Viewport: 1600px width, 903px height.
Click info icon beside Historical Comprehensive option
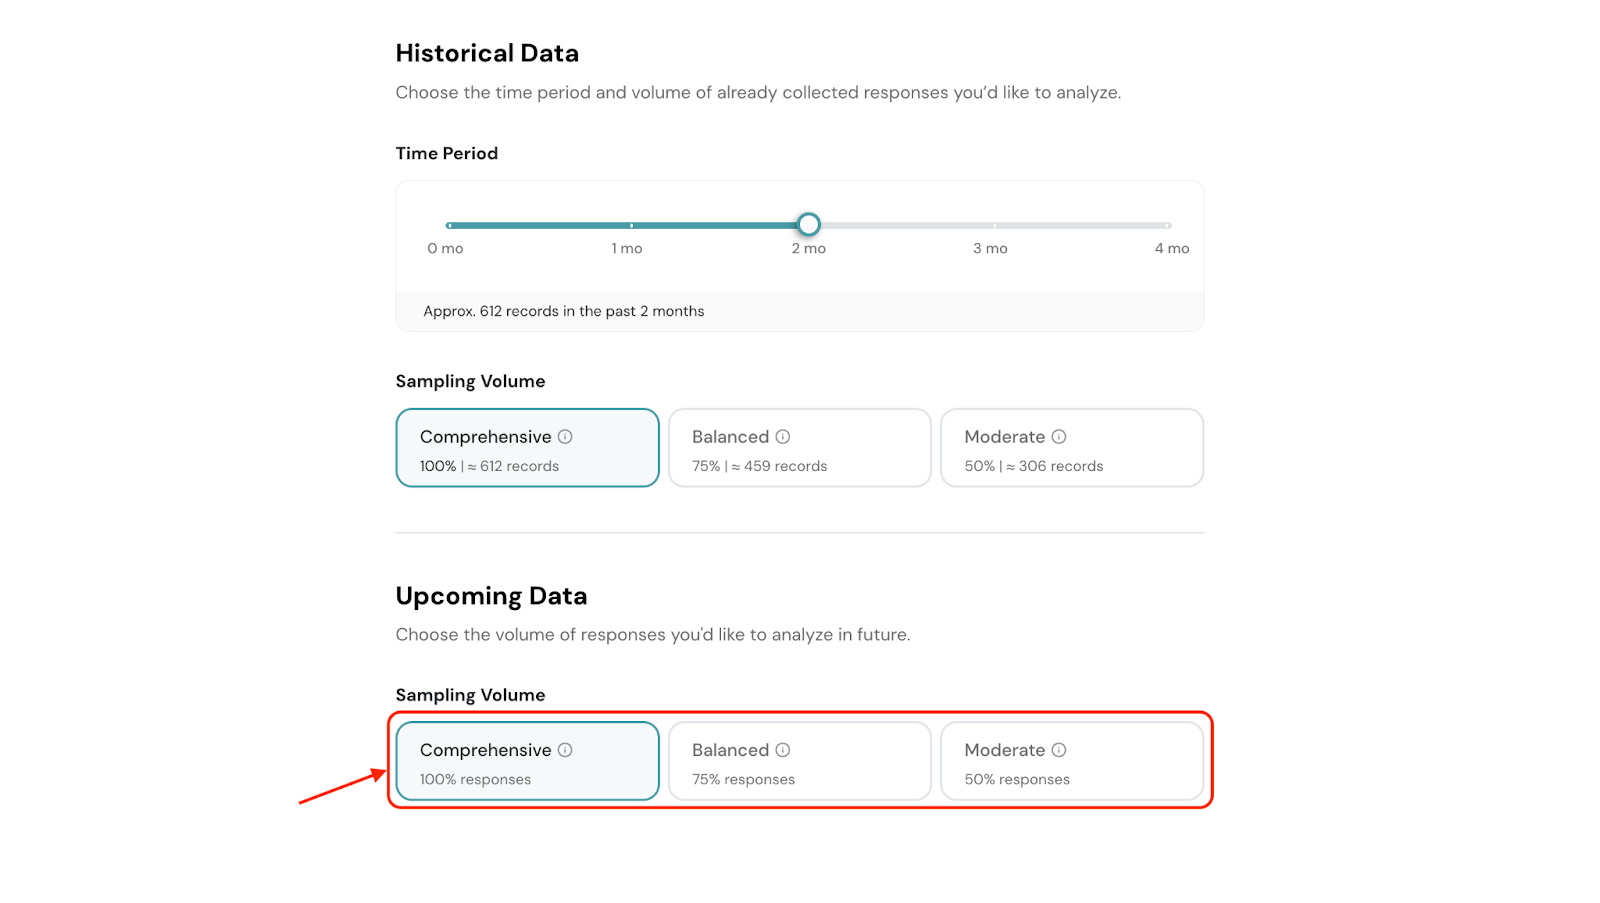click(565, 437)
